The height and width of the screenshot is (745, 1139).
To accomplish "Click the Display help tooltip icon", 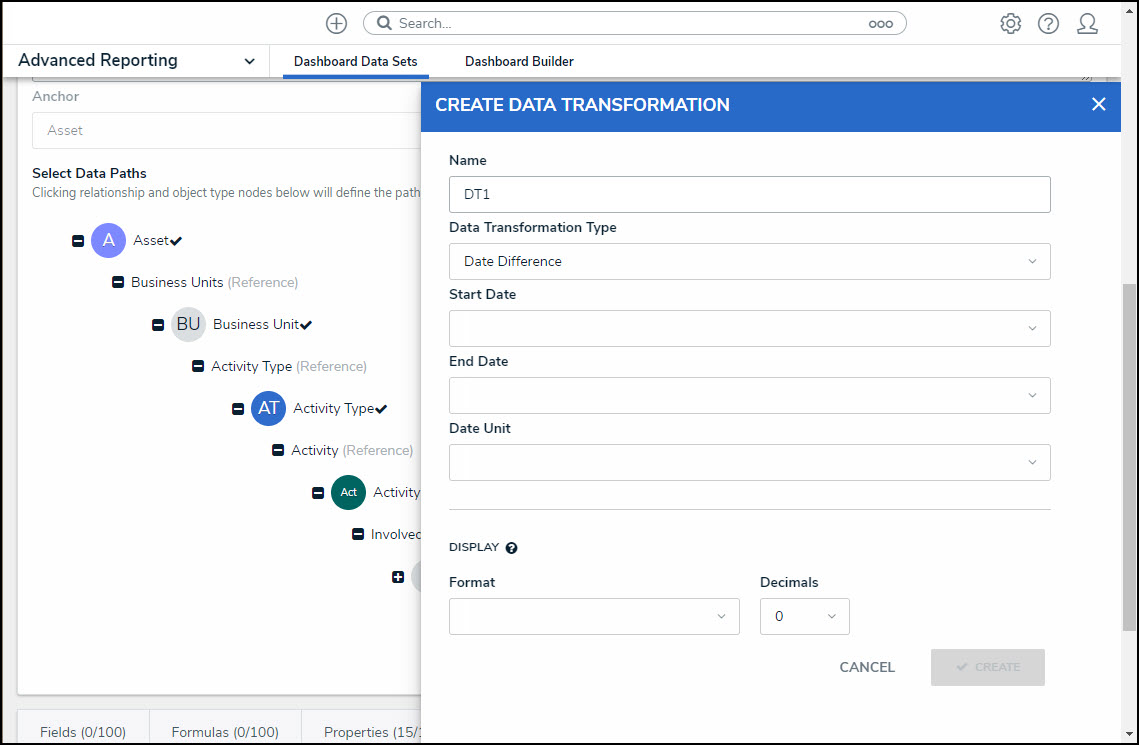I will [x=512, y=548].
